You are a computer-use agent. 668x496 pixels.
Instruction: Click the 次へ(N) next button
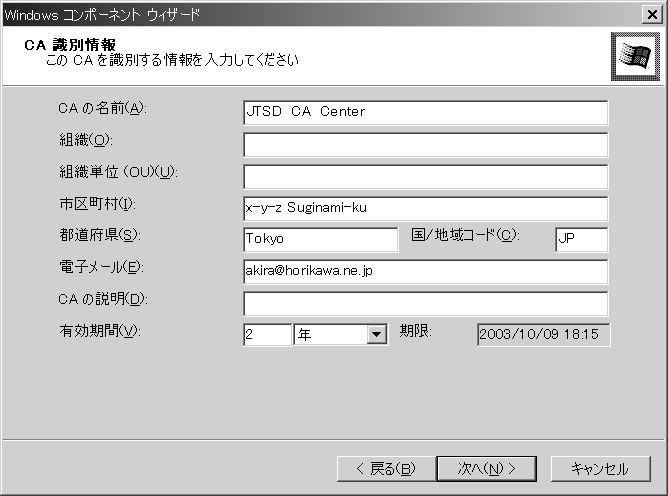tap(487, 469)
